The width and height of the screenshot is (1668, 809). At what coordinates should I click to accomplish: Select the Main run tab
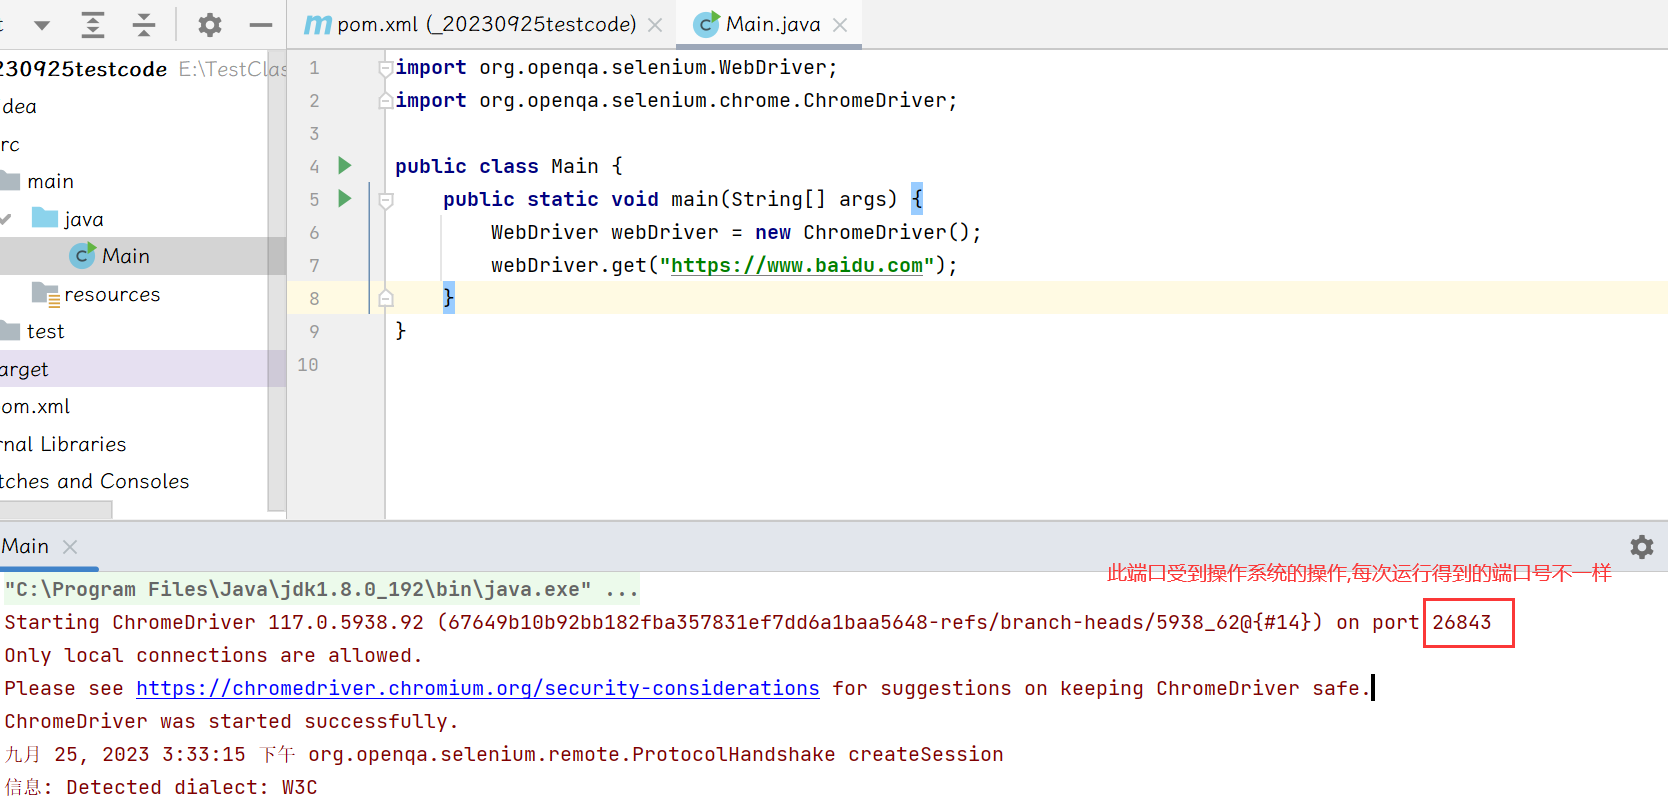[25, 546]
